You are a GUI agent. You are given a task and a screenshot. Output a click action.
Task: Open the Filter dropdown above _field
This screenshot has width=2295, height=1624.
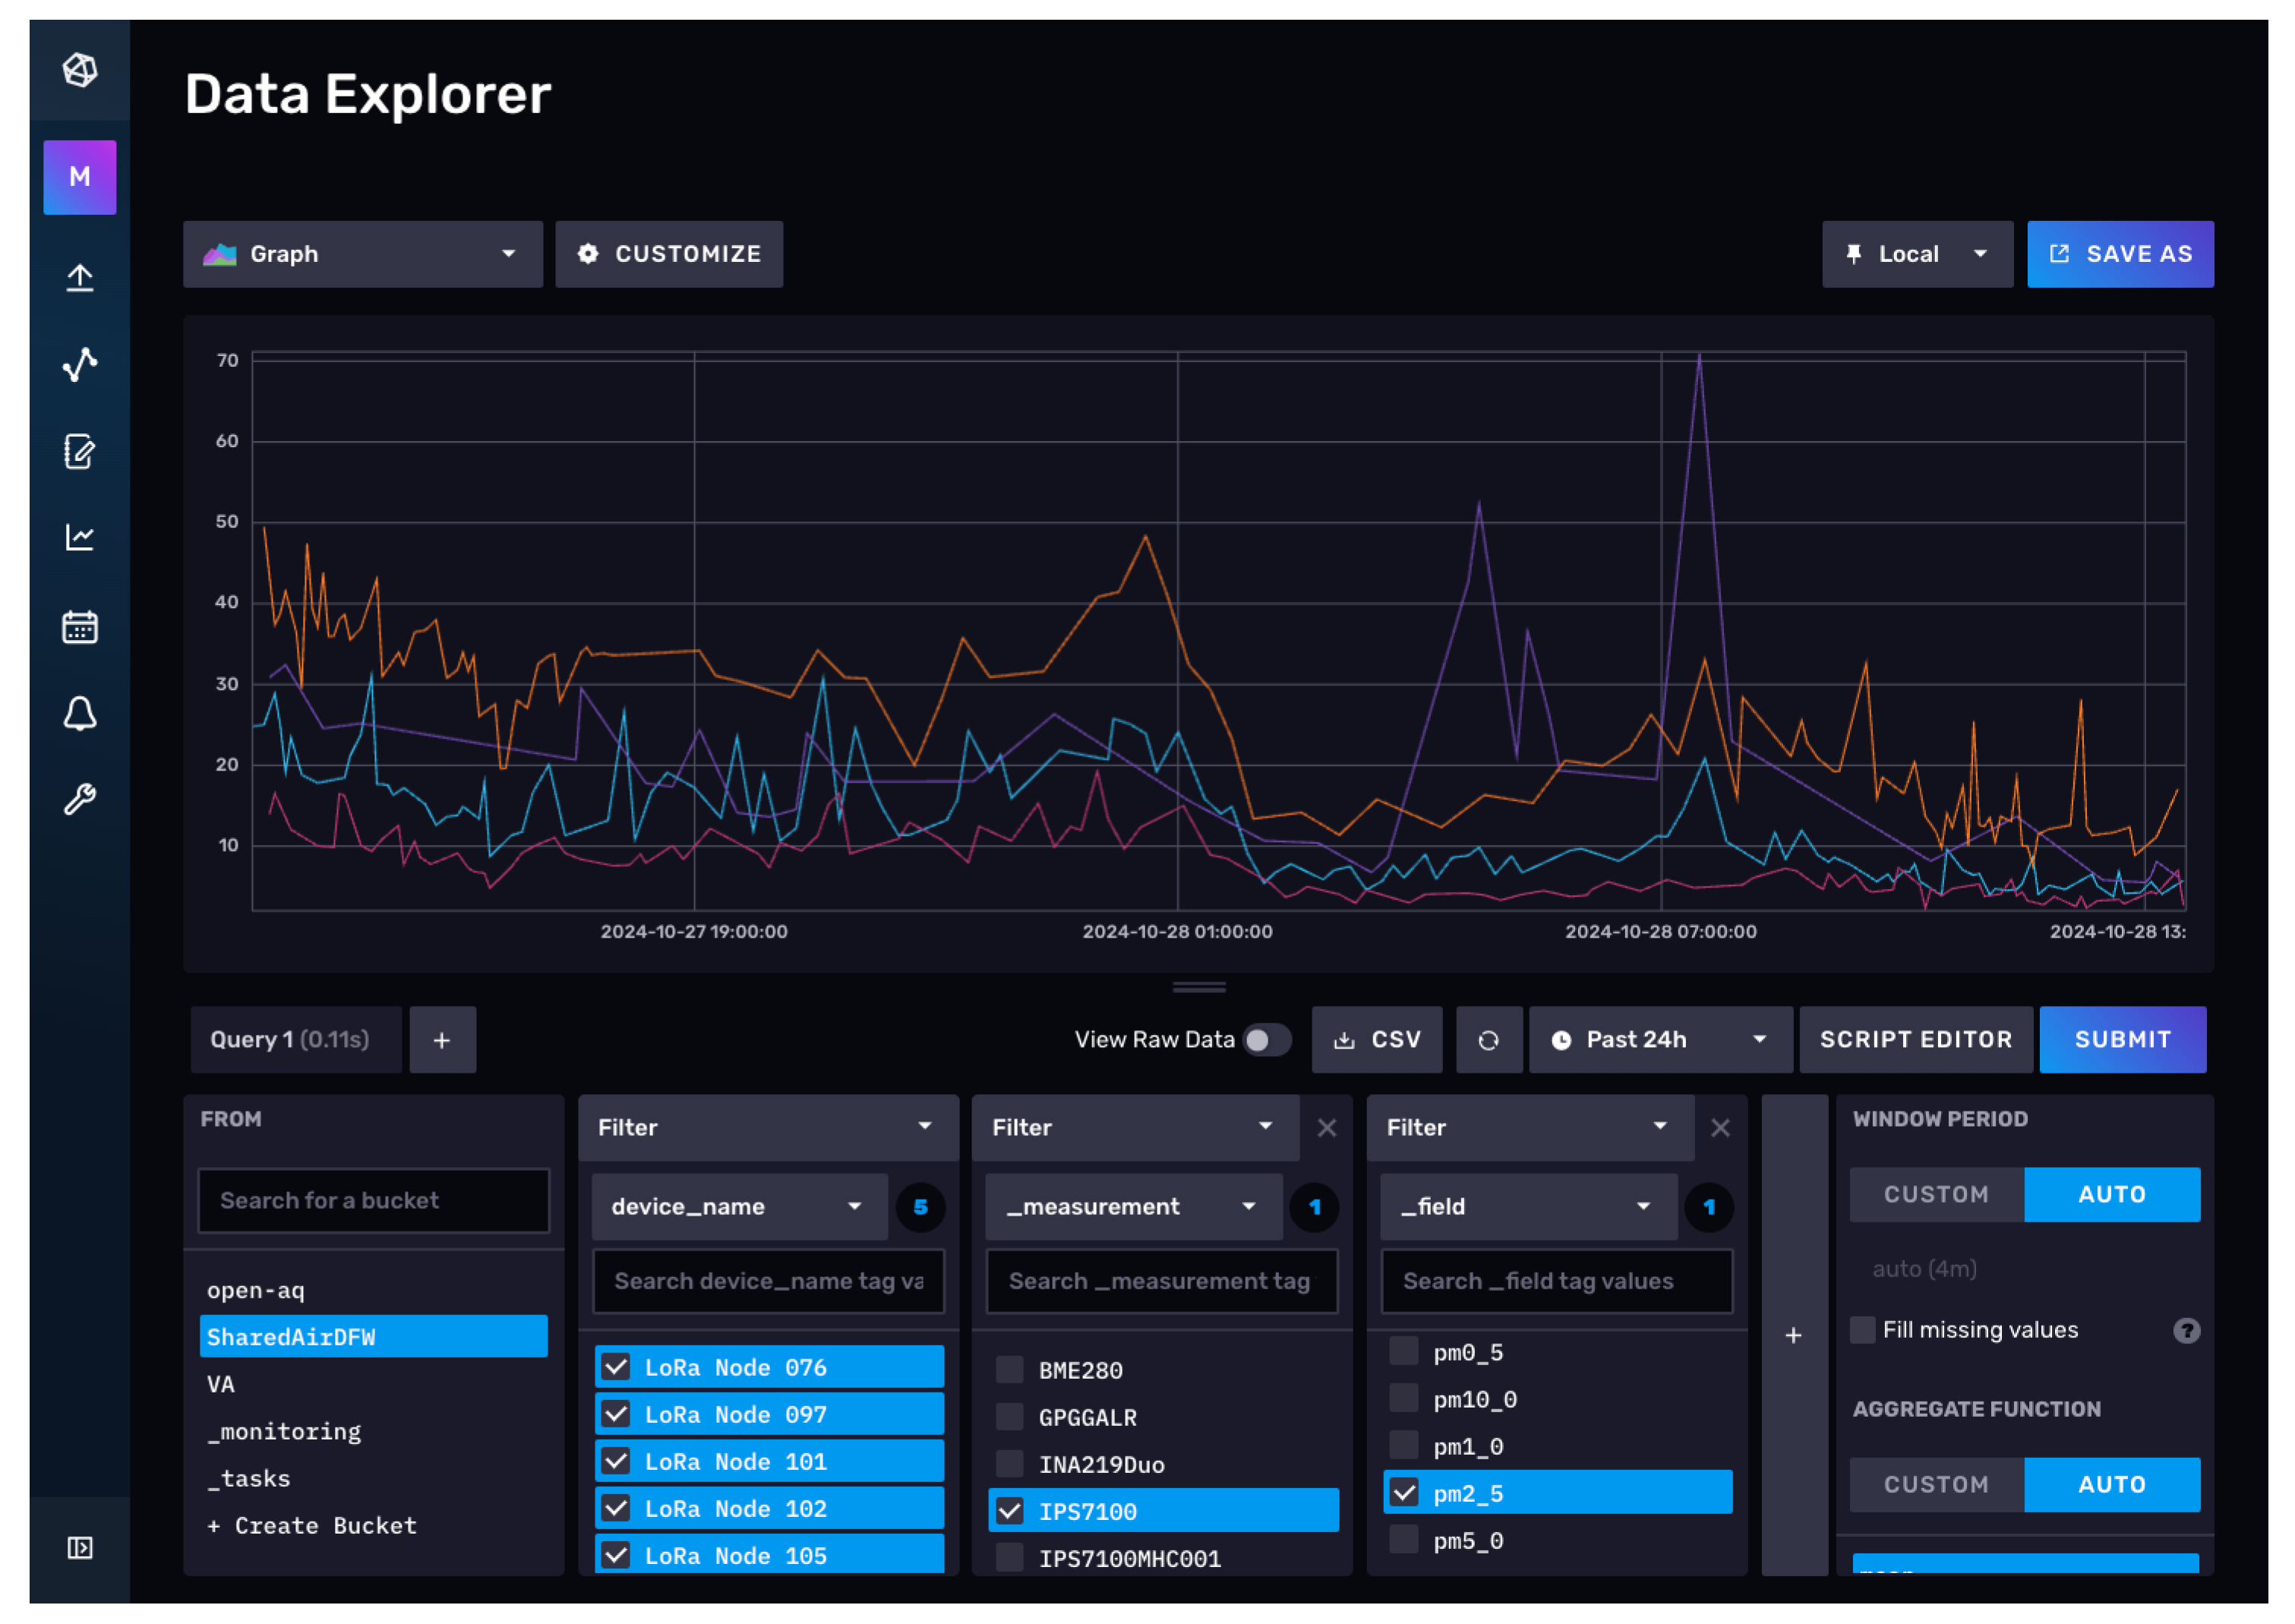[1530, 1128]
